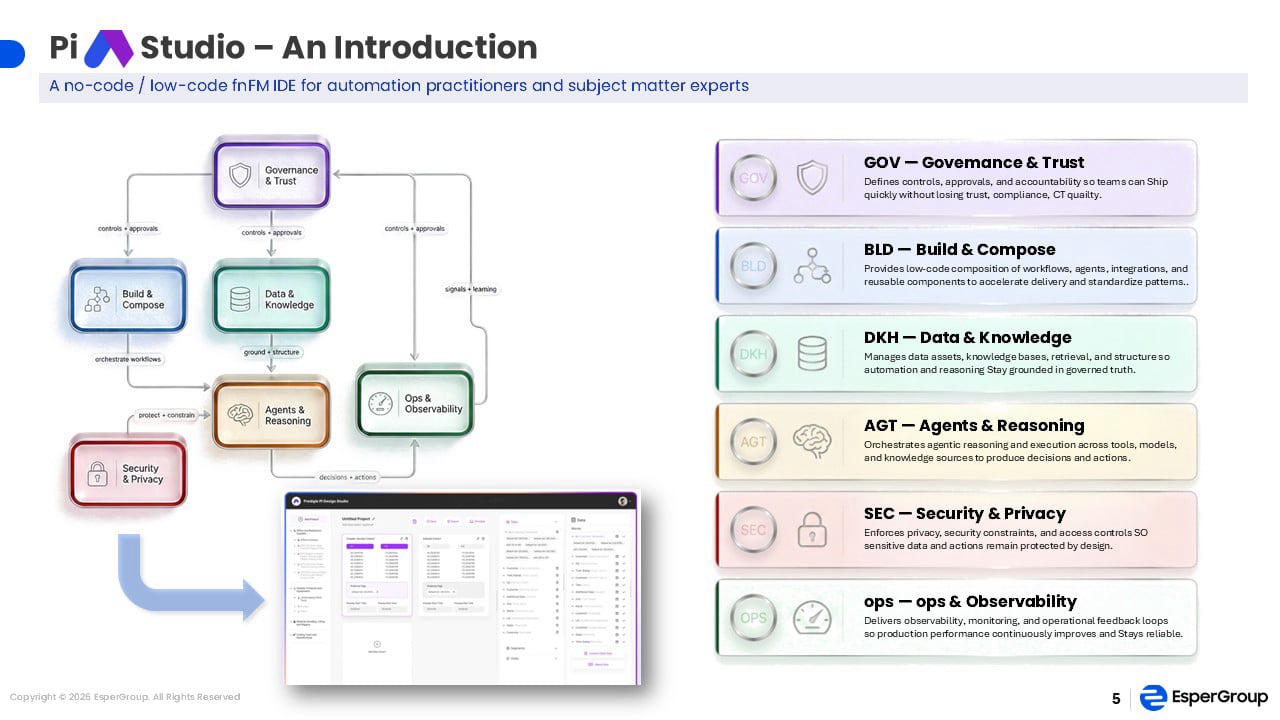Click the GOV circular badge
The height and width of the screenshot is (720, 1280).
point(753,178)
